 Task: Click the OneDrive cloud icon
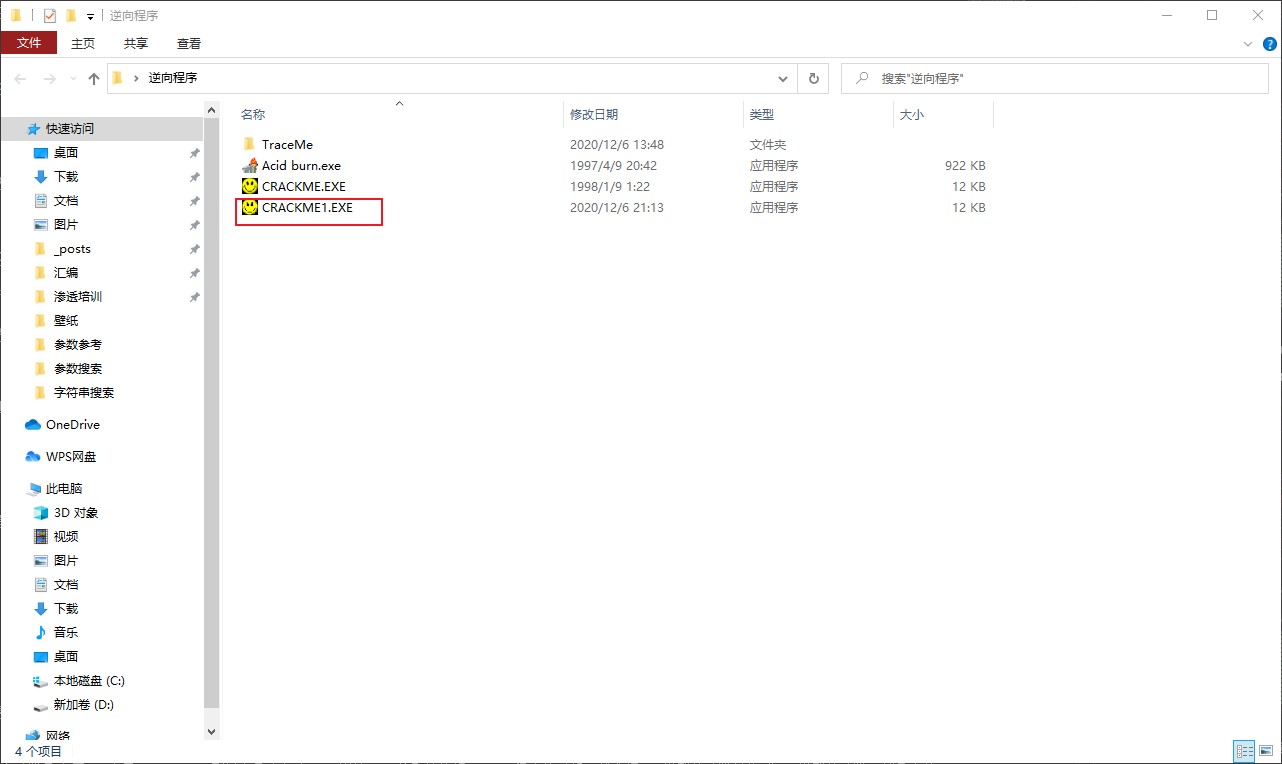34,424
